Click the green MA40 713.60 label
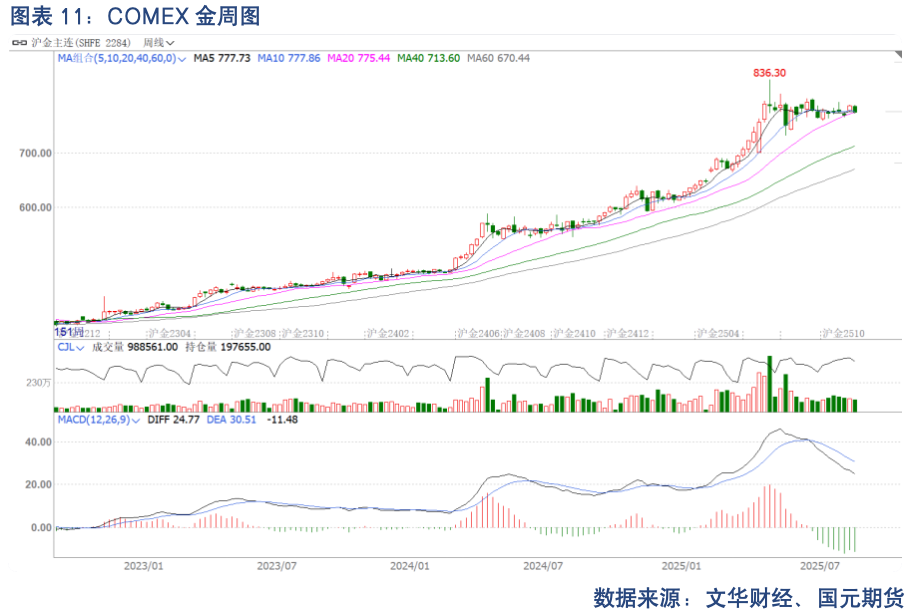Screen dimensions: 920x616 click(429, 59)
